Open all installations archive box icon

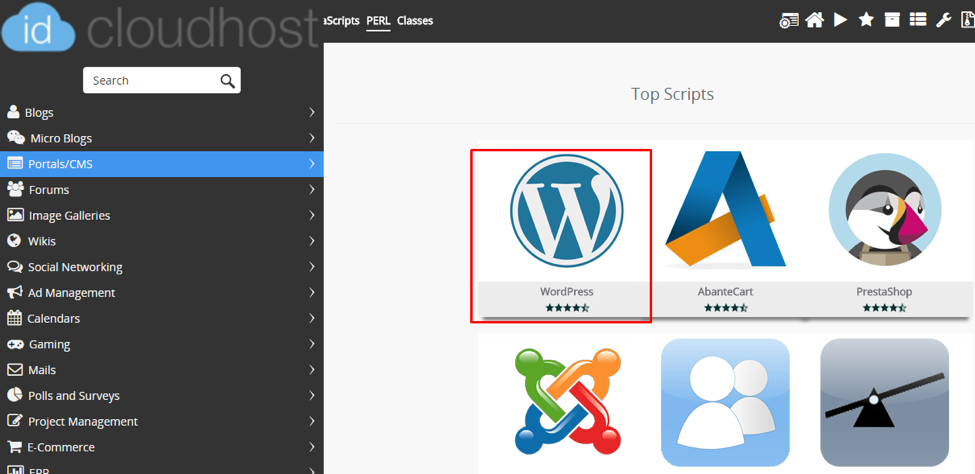(x=892, y=21)
